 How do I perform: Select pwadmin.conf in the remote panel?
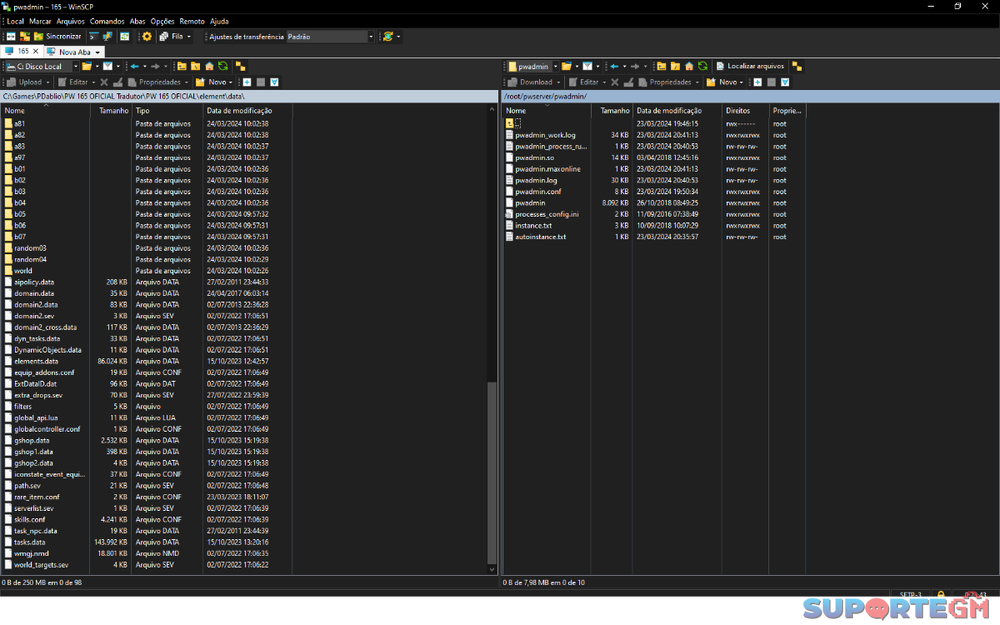click(x=538, y=191)
